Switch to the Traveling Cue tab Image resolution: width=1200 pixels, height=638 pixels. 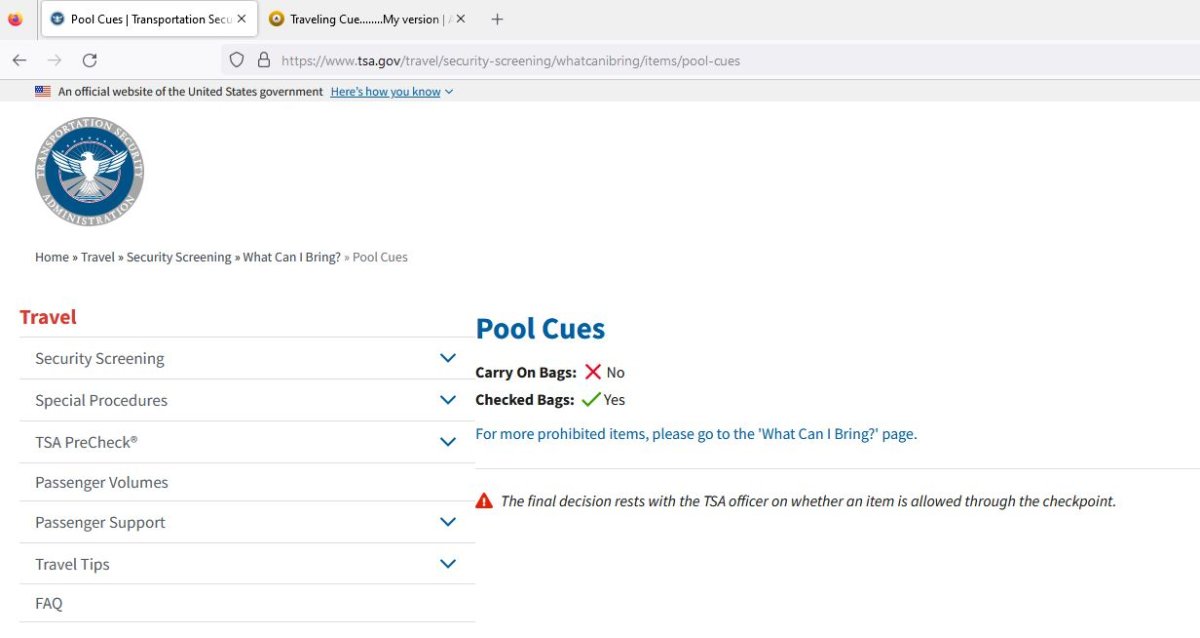(x=360, y=19)
